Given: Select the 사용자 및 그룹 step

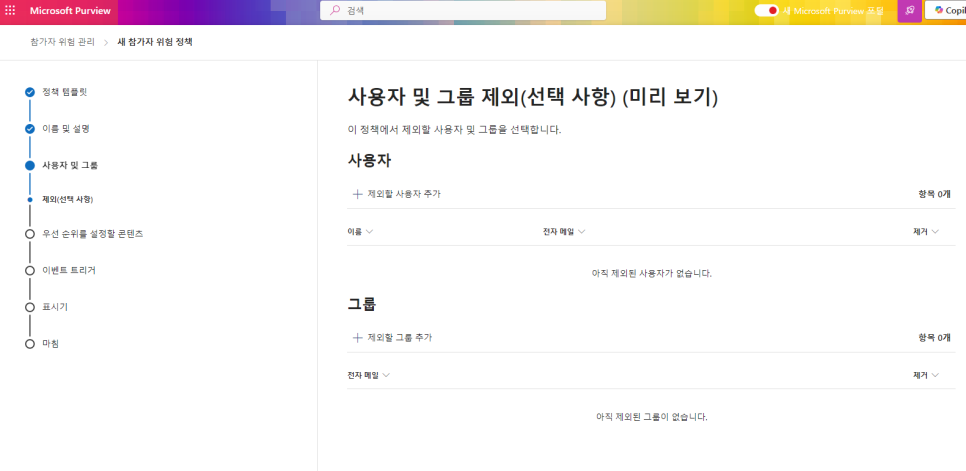Looking at the screenshot, I should pyautogui.click(x=70, y=165).
